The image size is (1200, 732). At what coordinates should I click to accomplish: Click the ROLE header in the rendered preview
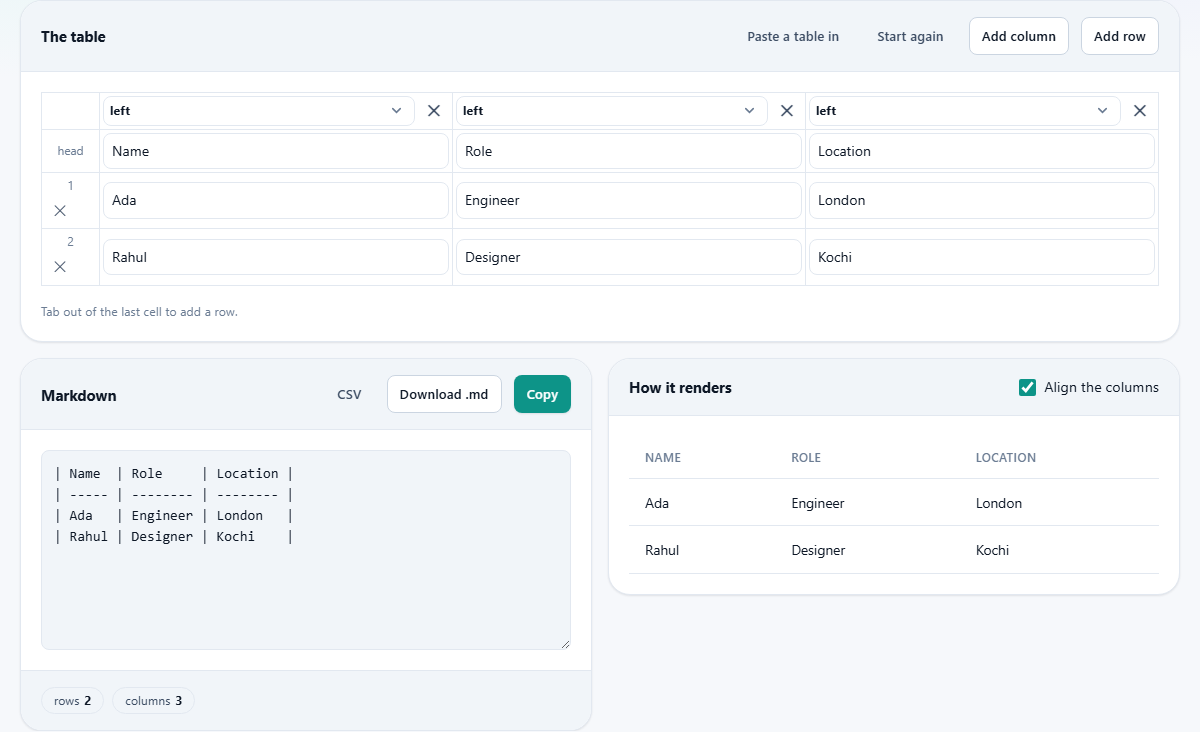tap(806, 458)
